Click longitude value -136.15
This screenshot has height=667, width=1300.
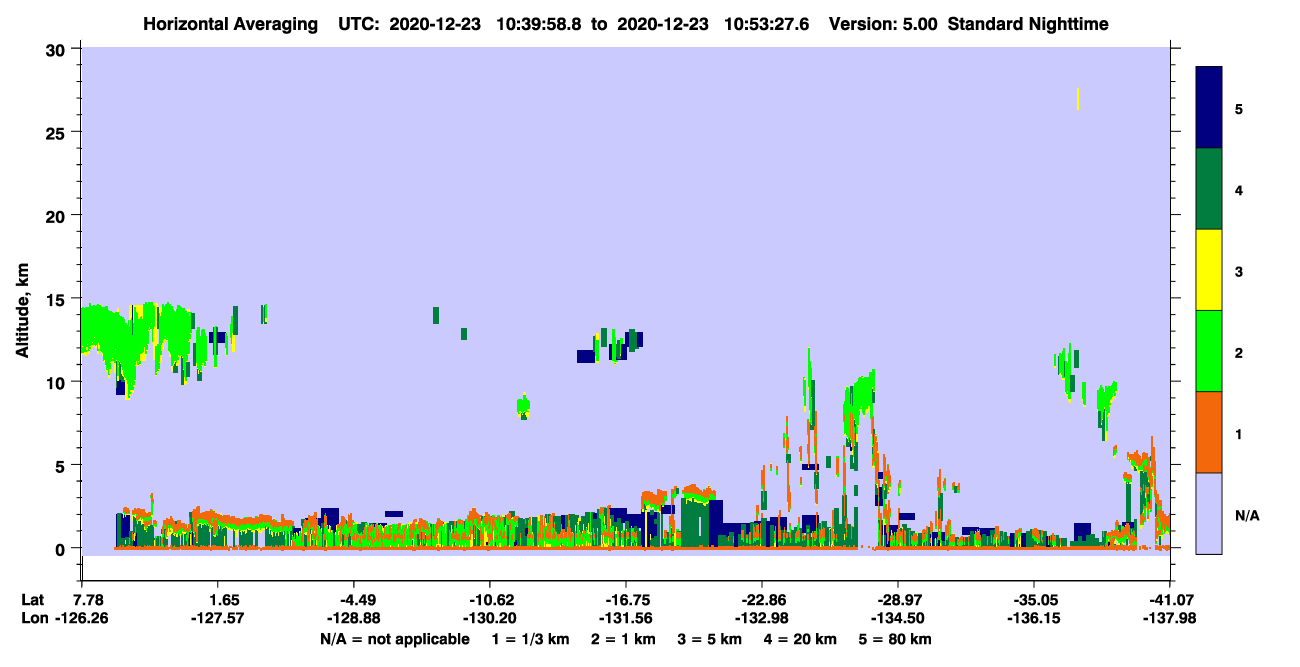pos(1034,618)
